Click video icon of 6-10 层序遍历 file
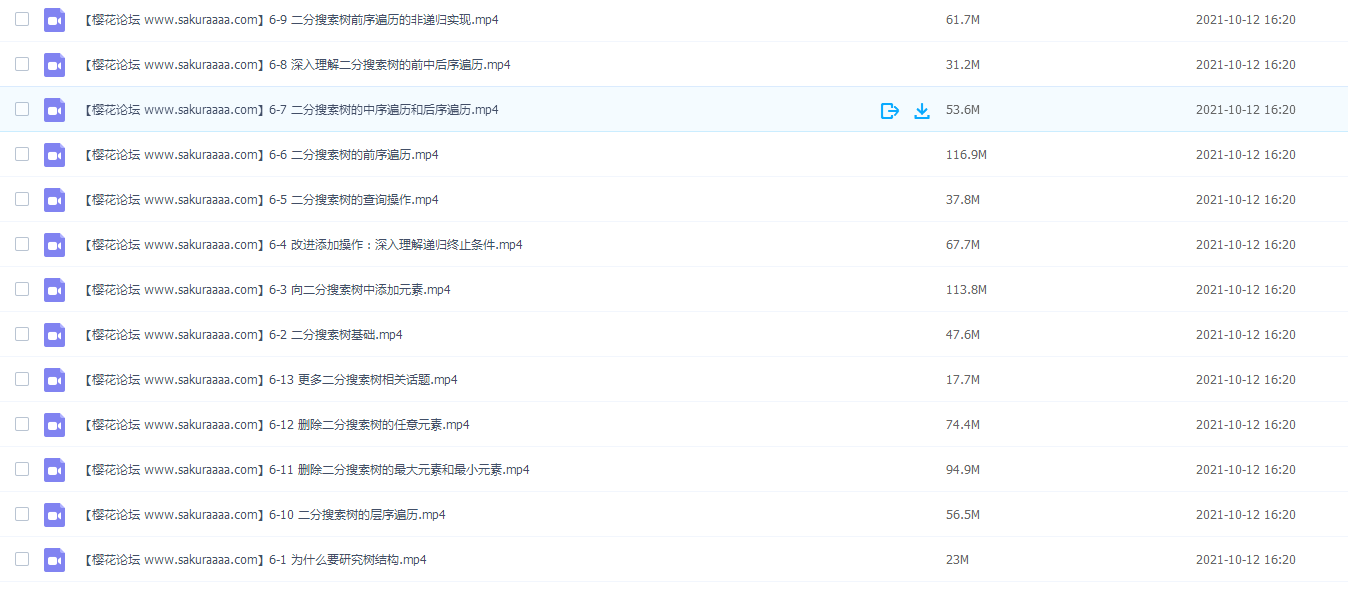This screenshot has height=593, width=1348. 54,515
